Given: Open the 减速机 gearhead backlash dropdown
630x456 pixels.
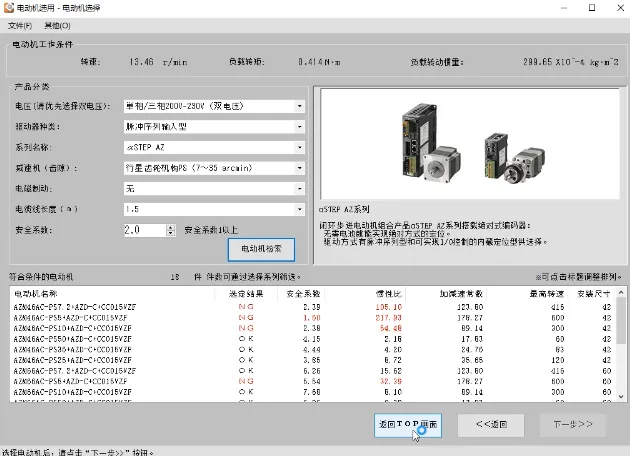Looking at the screenshot, I should (299, 168).
